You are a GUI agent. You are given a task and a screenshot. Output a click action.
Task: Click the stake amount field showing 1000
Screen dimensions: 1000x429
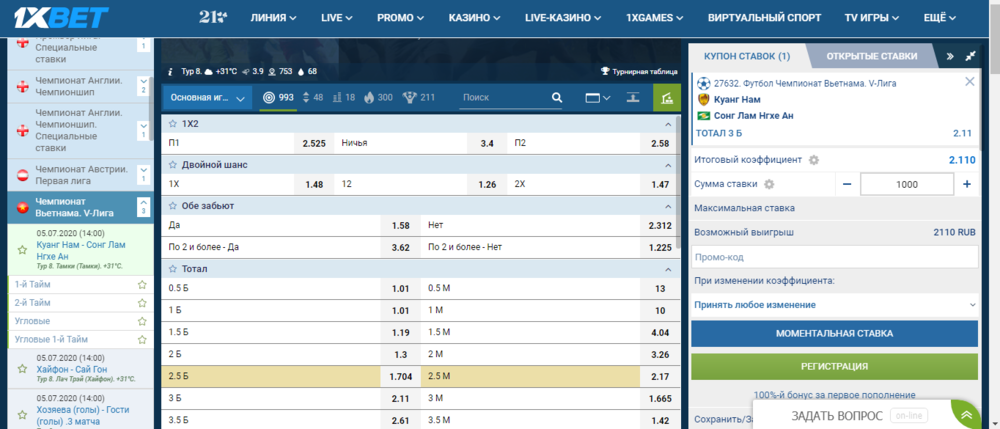pos(906,184)
